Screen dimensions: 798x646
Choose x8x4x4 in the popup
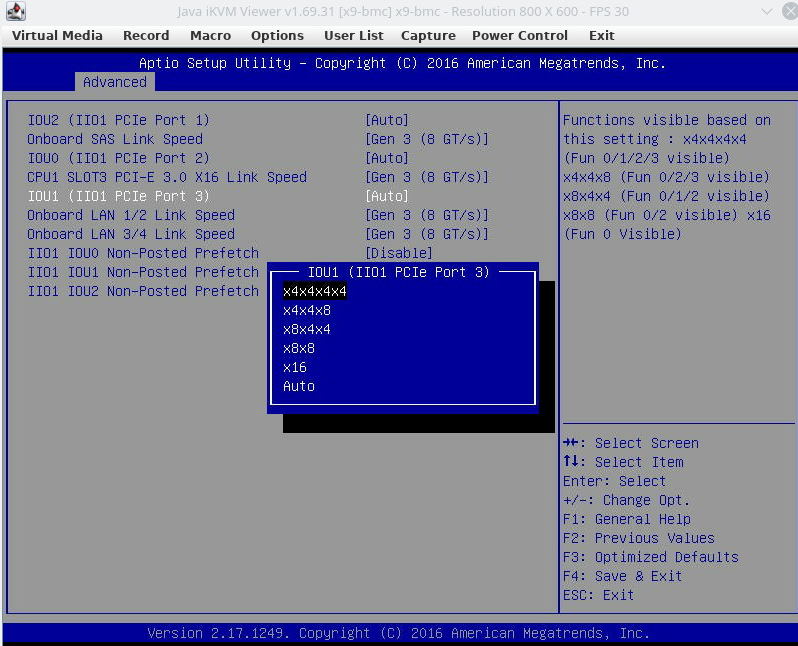pyautogui.click(x=307, y=329)
